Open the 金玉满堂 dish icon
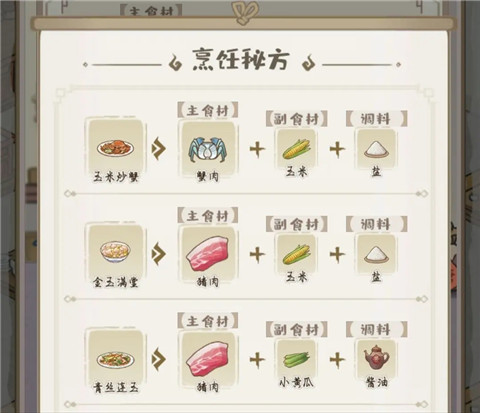The height and width of the screenshot is (413, 480). (x=115, y=253)
